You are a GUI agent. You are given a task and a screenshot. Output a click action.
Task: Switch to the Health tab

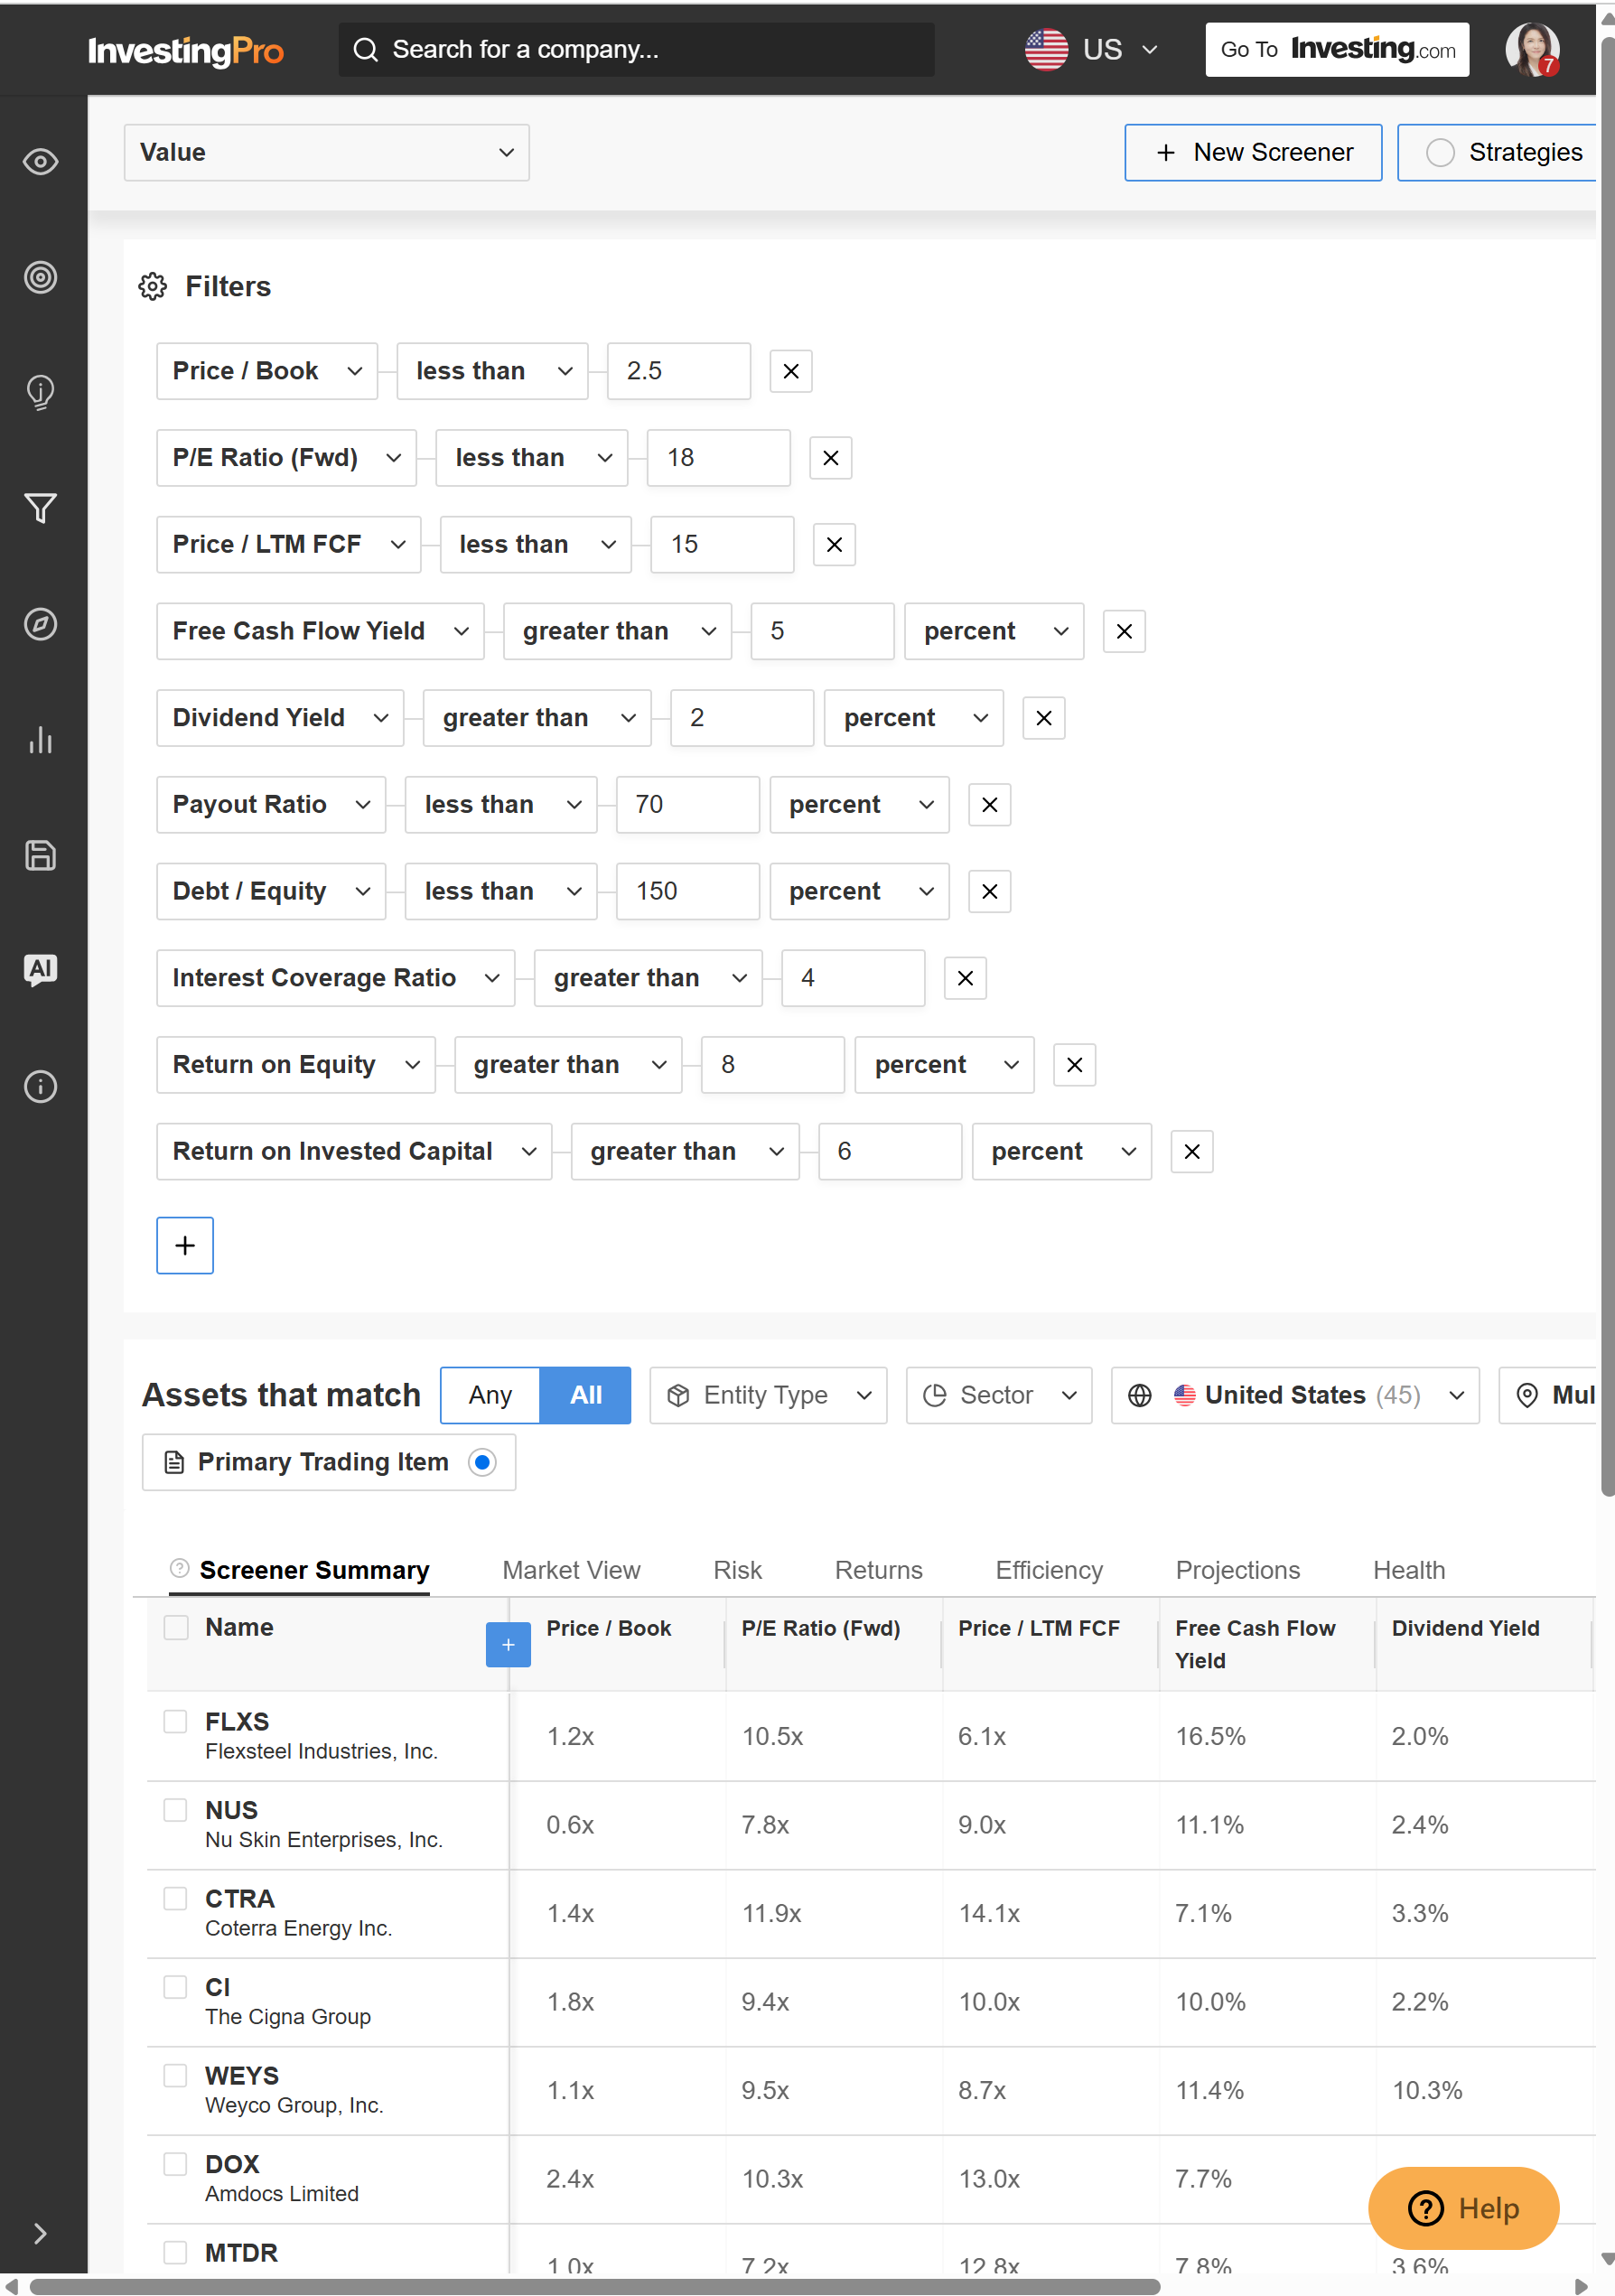pyautogui.click(x=1409, y=1570)
